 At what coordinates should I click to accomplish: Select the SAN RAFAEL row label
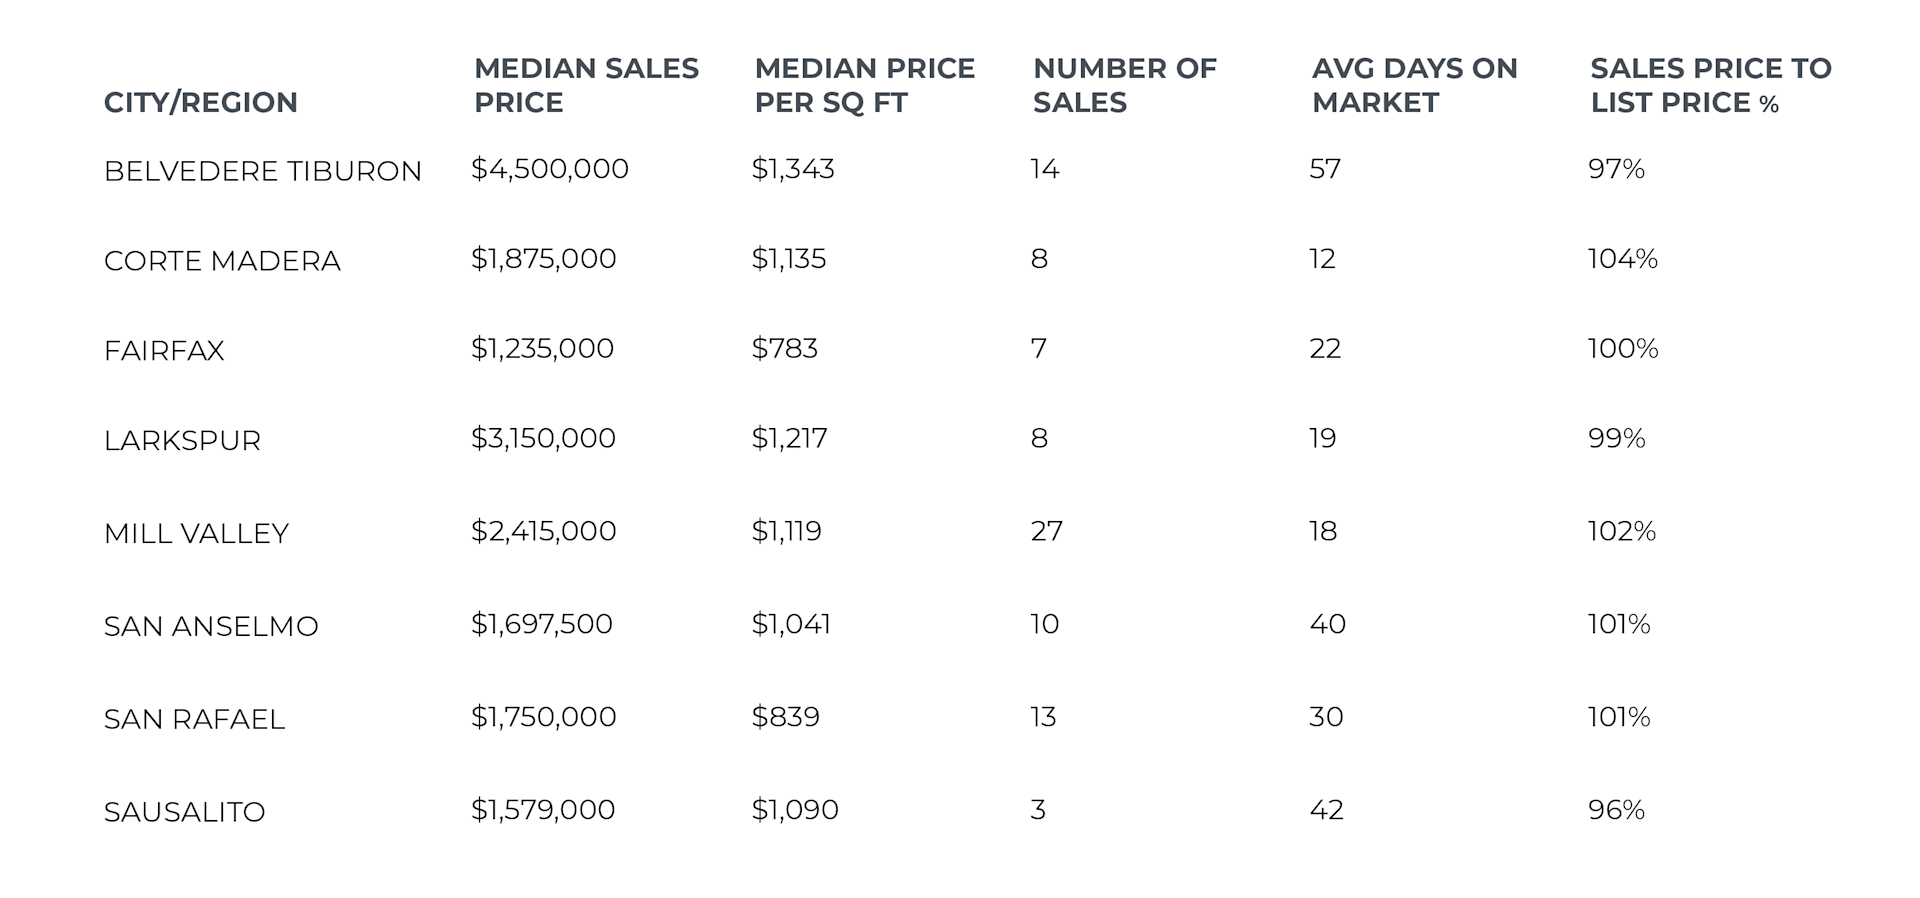tap(194, 720)
